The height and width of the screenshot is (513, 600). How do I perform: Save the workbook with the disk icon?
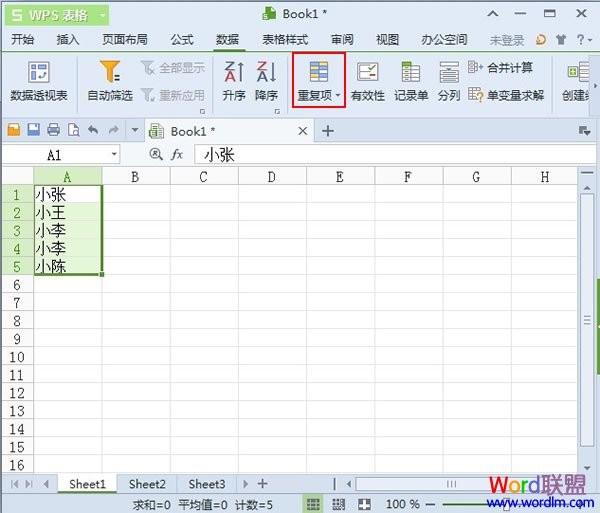click(x=34, y=130)
